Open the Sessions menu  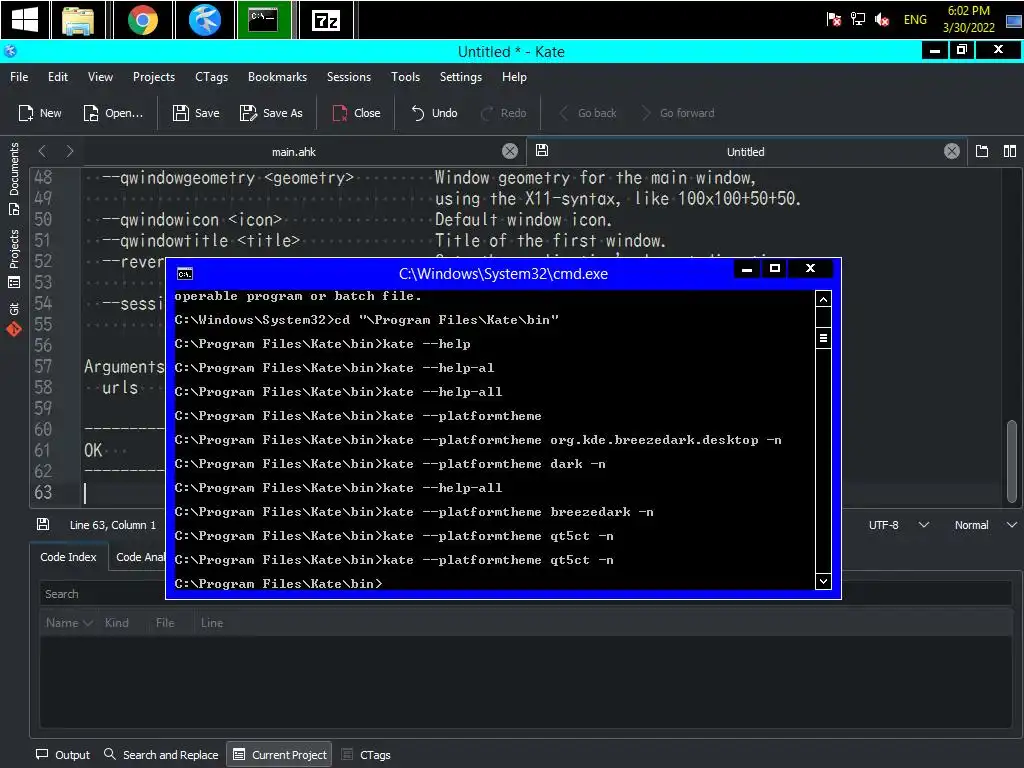(349, 76)
